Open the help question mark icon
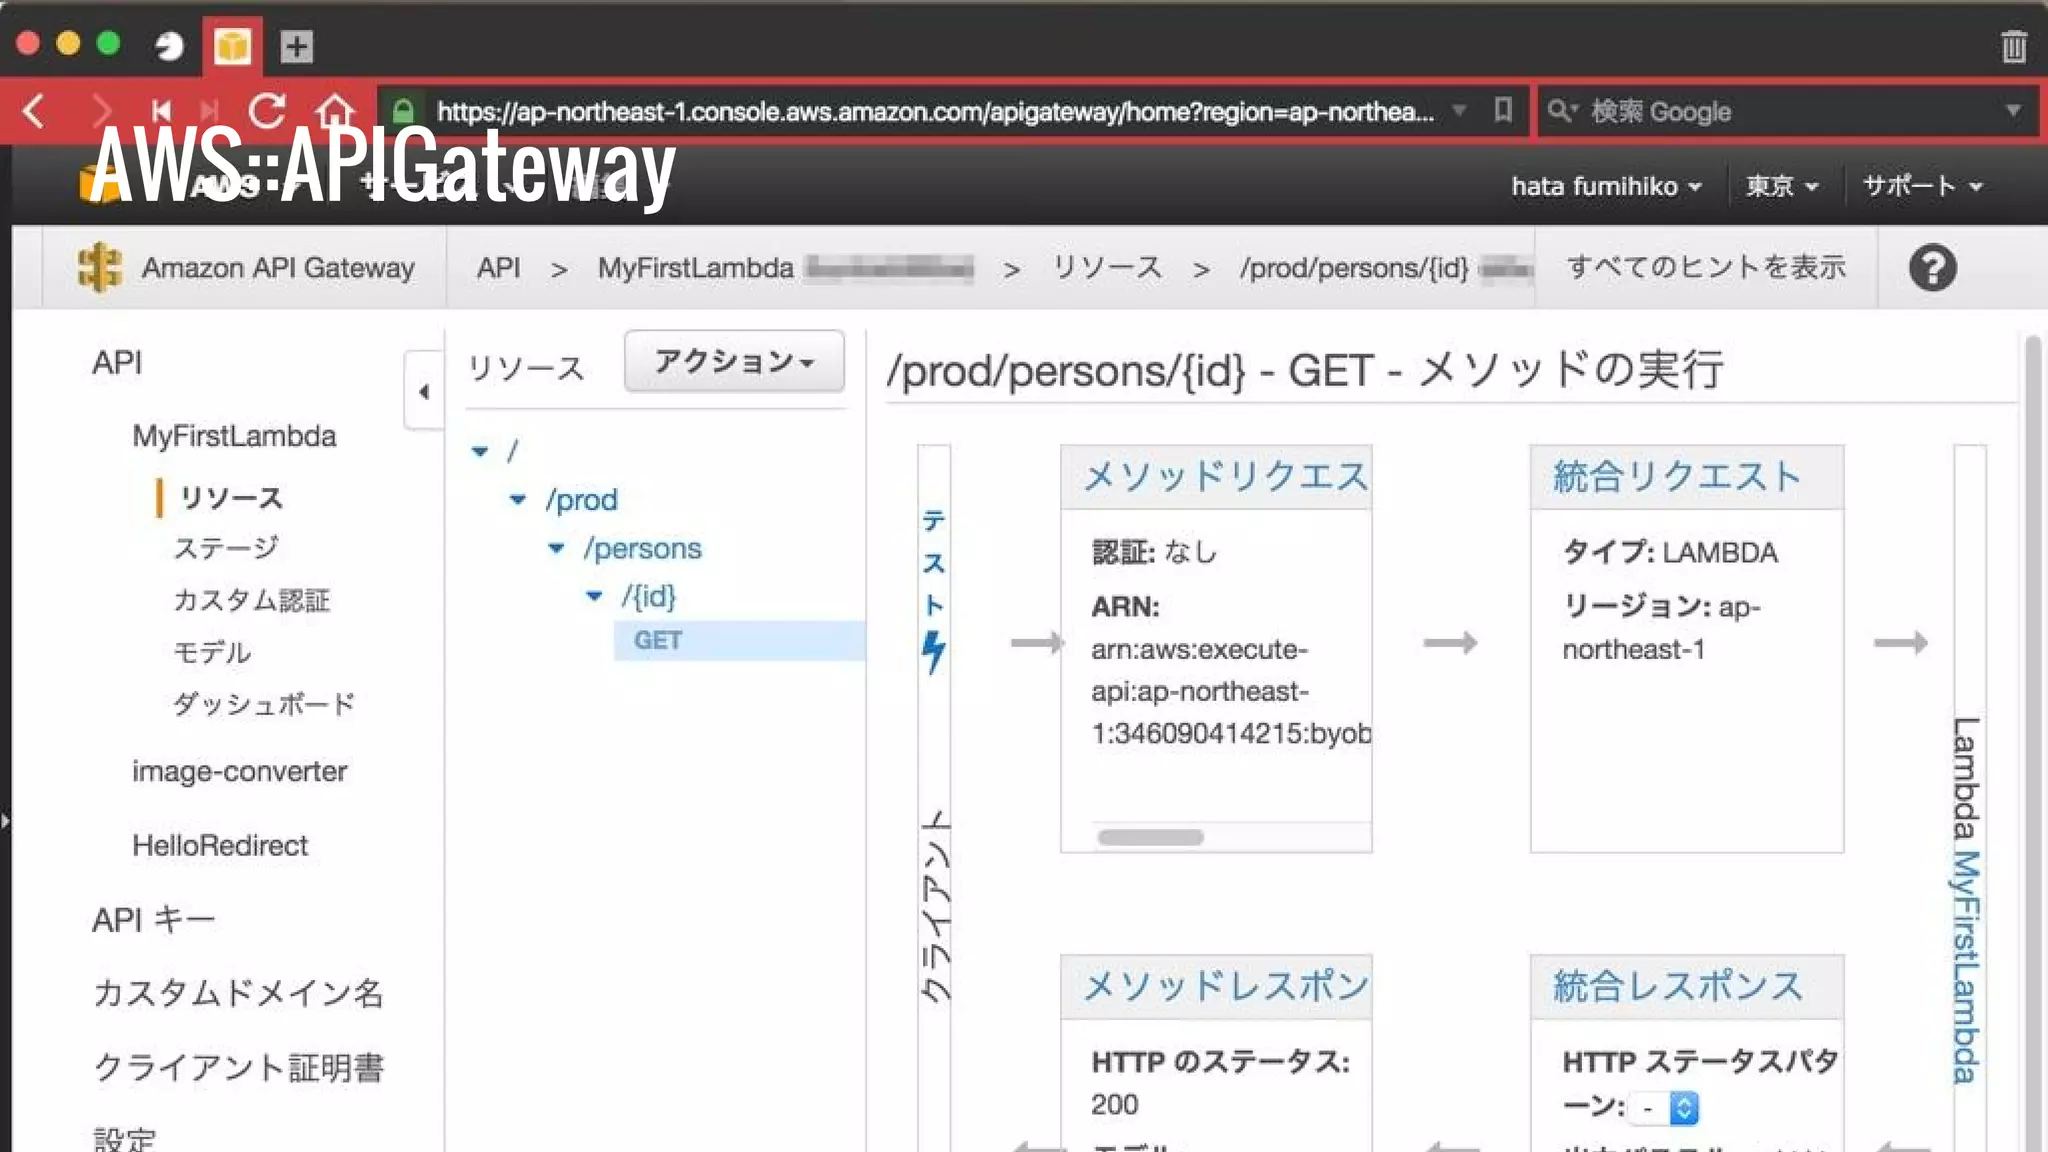 (1932, 268)
